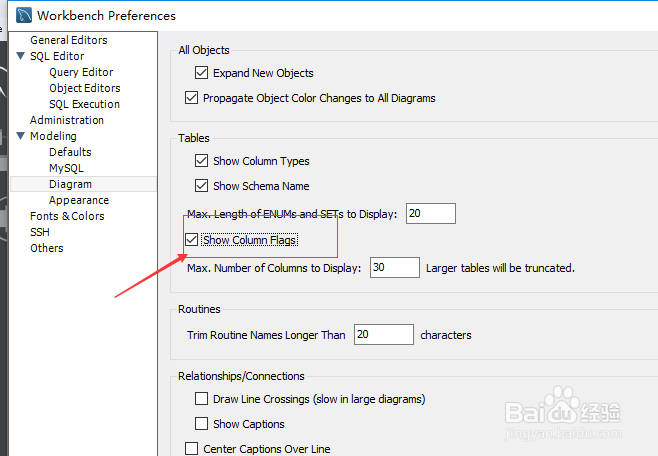Disable Show Column Types checkbox
The height and width of the screenshot is (456, 658).
click(x=201, y=161)
